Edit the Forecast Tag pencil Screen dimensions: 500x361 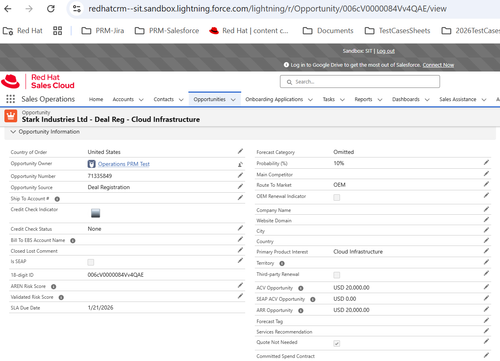click(x=486, y=320)
